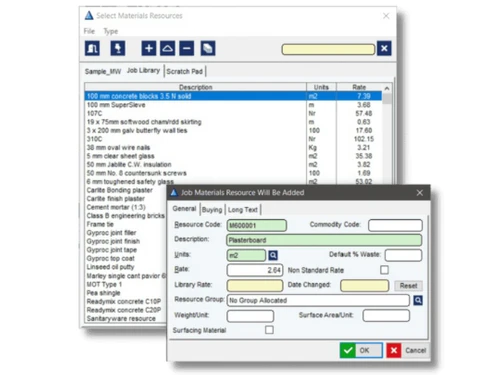Select row MOT Type 1
This screenshot has width=500, height=375.
[x=126, y=284]
